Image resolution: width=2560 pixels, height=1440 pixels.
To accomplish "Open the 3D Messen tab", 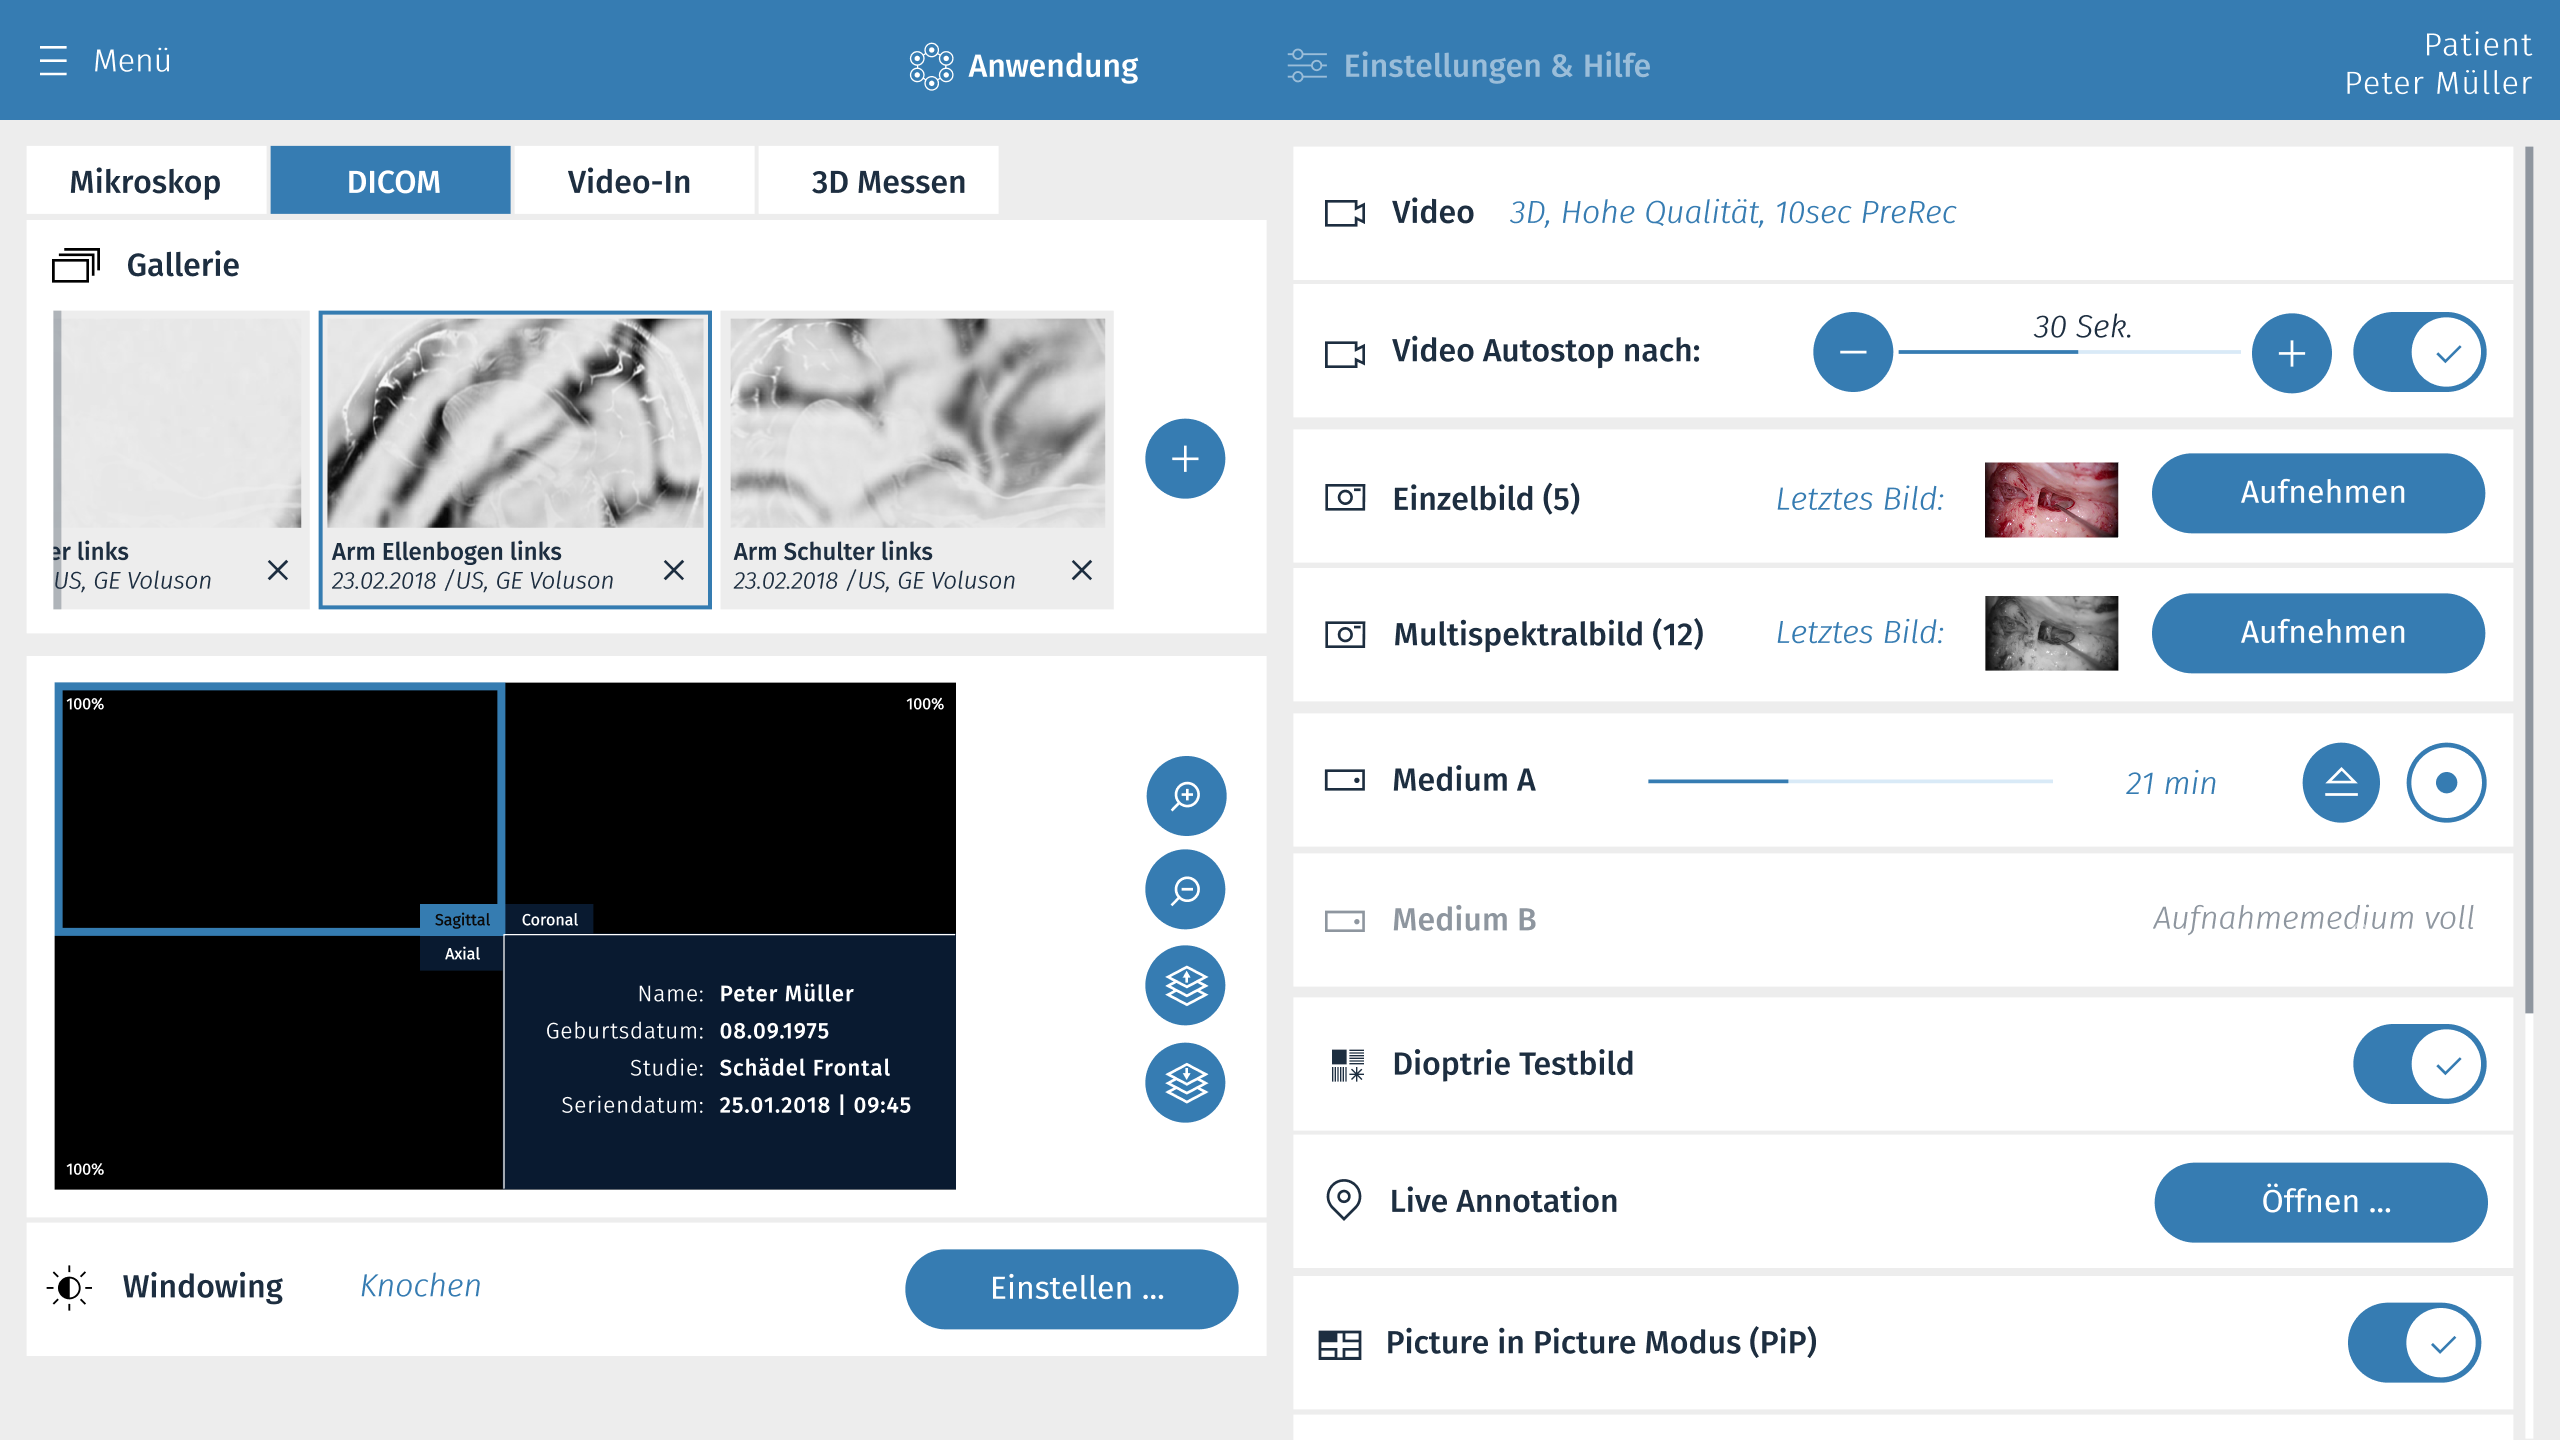I will pyautogui.click(x=888, y=181).
